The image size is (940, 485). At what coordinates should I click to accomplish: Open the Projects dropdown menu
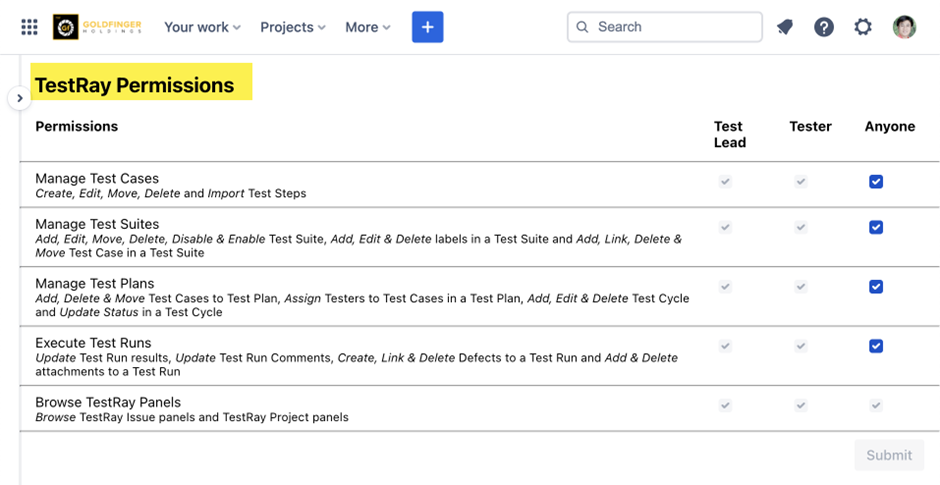tap(293, 27)
